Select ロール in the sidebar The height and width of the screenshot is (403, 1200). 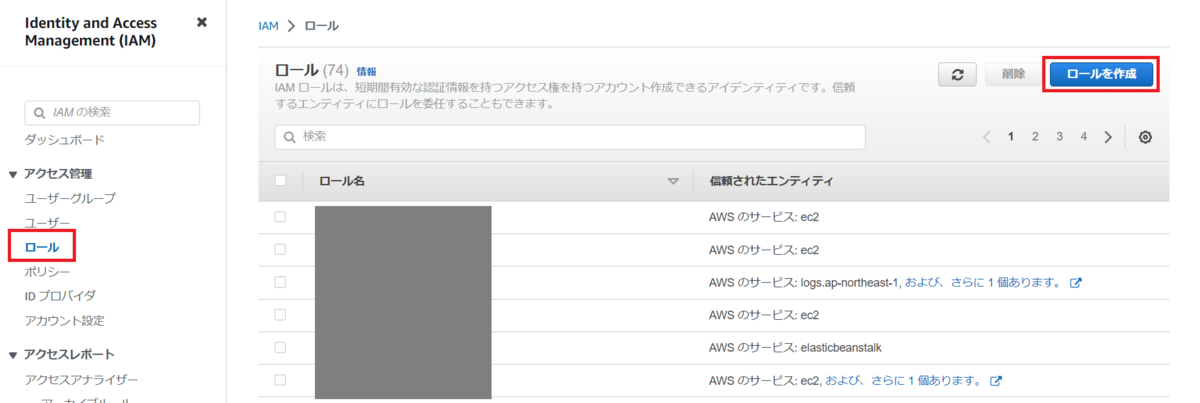point(42,246)
